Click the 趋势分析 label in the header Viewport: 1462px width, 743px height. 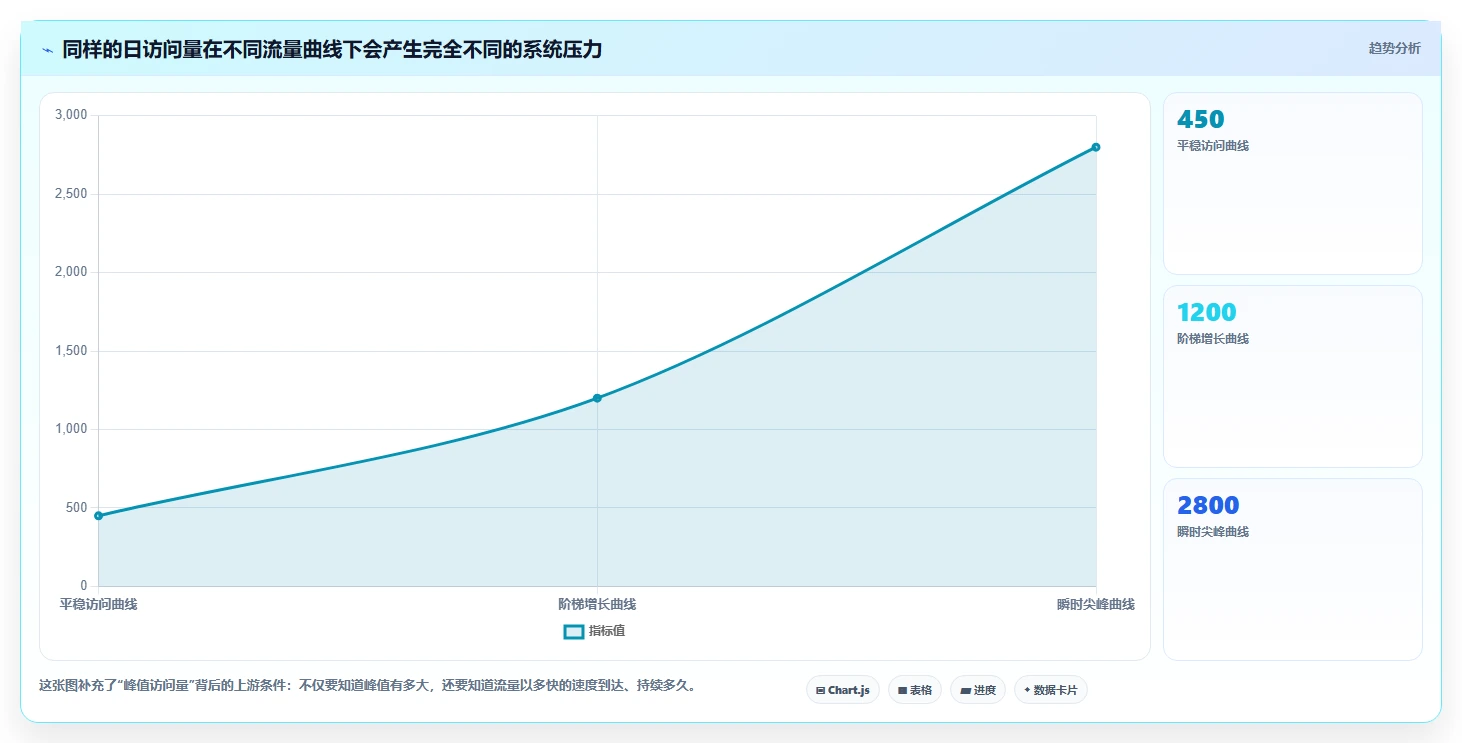pos(1394,48)
